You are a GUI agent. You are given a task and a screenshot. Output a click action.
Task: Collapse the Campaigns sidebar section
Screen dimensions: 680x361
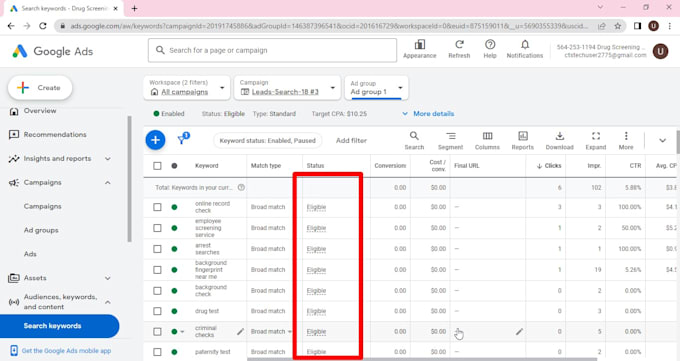click(108, 183)
